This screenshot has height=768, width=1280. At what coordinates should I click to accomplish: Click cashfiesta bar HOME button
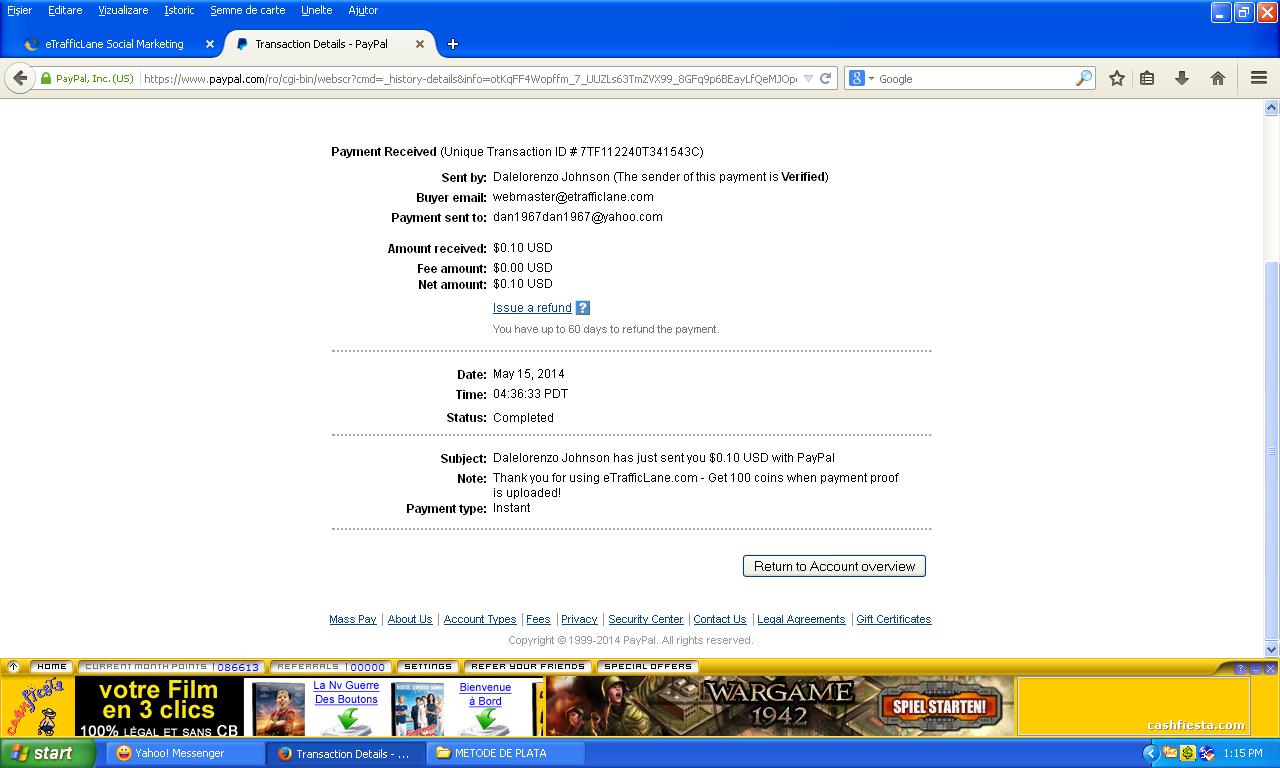point(51,667)
